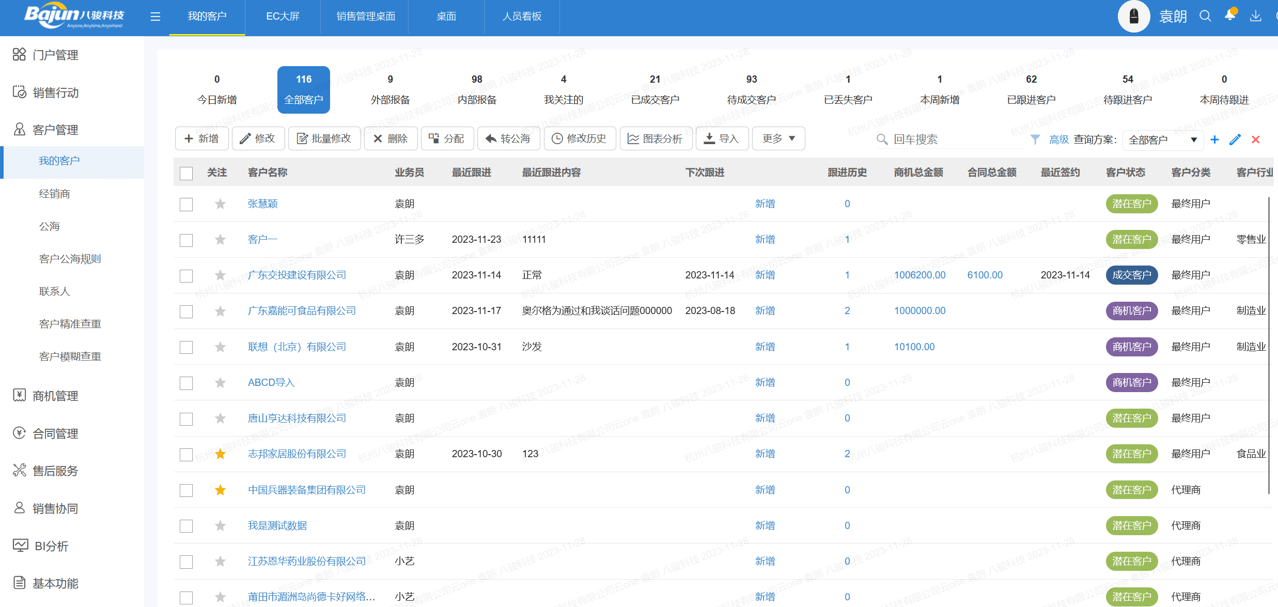The width and height of the screenshot is (1278, 607).
Task: Open the global search magnifier icon
Action: 1204,16
